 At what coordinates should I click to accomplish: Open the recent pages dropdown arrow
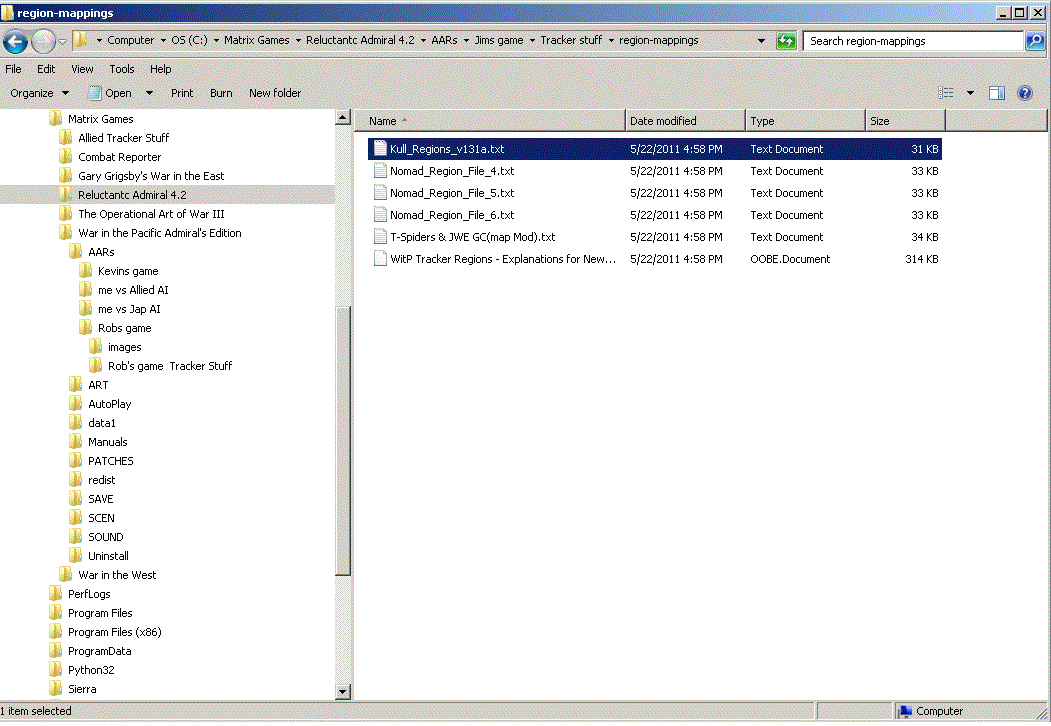62,42
